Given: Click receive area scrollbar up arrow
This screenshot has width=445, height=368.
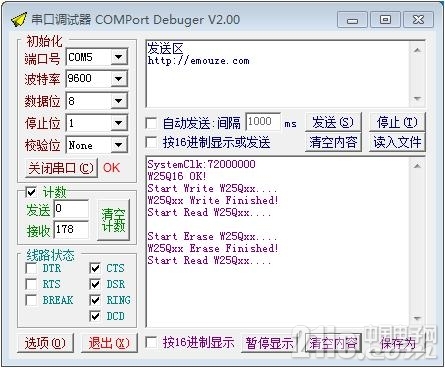Looking at the screenshot, I should pyautogui.click(x=417, y=166).
